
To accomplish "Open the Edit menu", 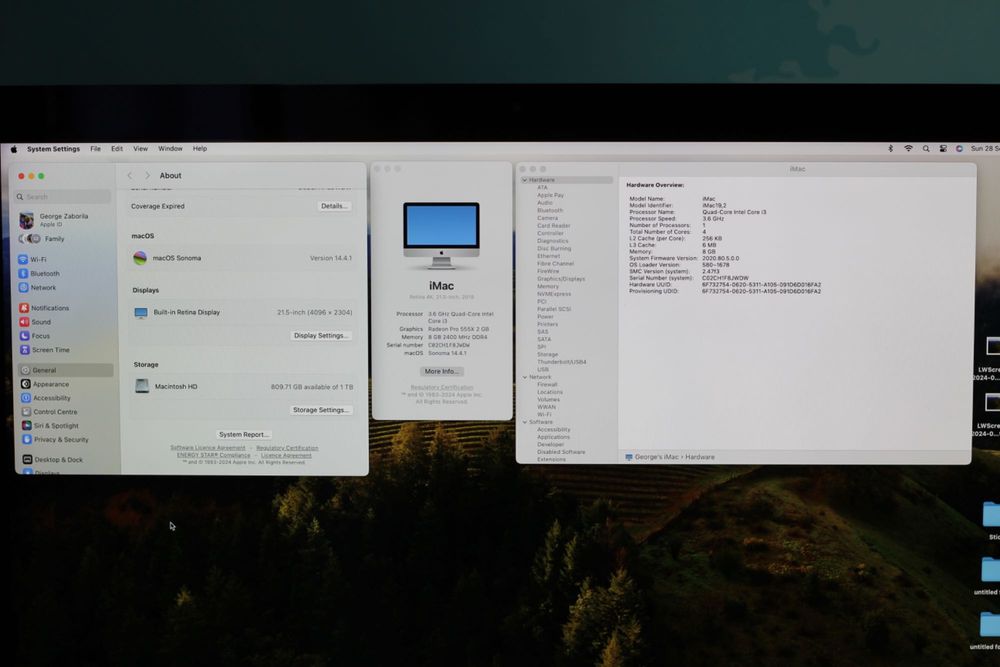I will 117,149.
